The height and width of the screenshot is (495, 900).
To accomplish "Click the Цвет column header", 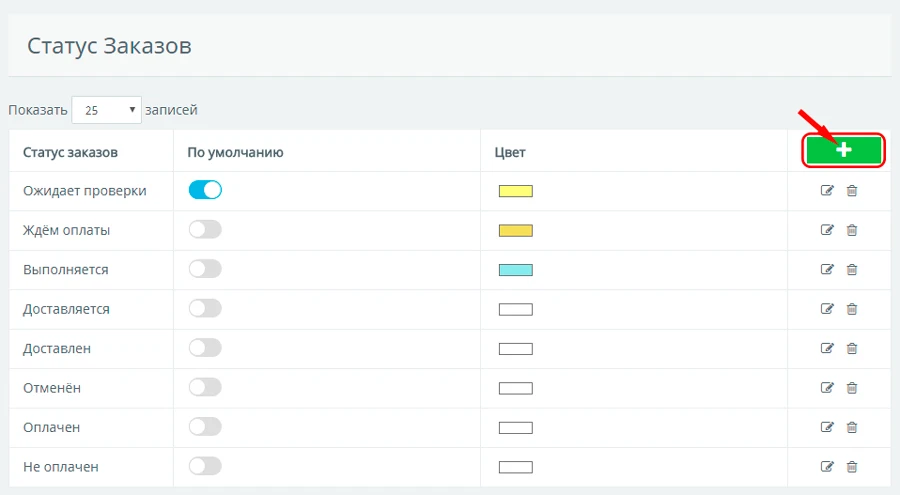I will click(x=510, y=153).
